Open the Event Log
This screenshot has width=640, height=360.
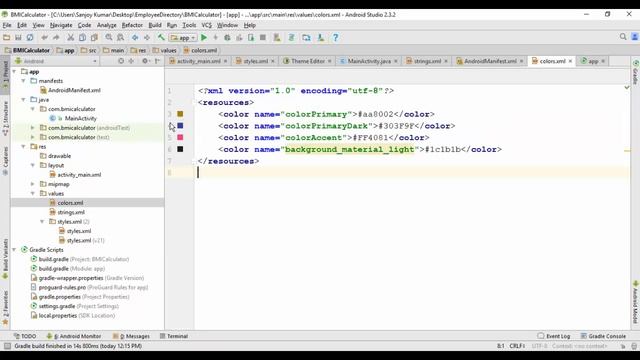pyautogui.click(x=554, y=336)
